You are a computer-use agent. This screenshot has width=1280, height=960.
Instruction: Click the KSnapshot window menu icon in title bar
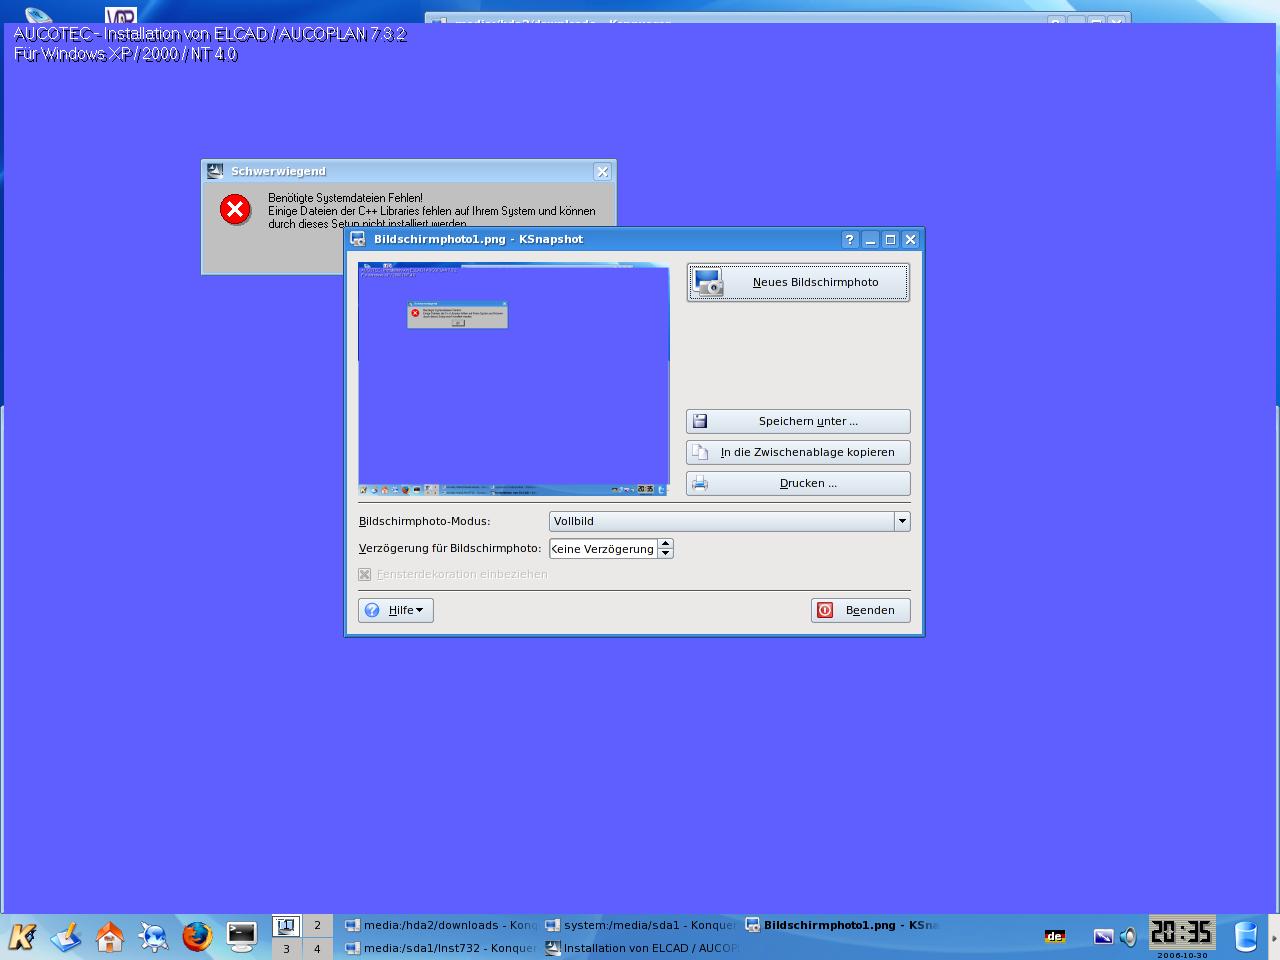pos(359,239)
